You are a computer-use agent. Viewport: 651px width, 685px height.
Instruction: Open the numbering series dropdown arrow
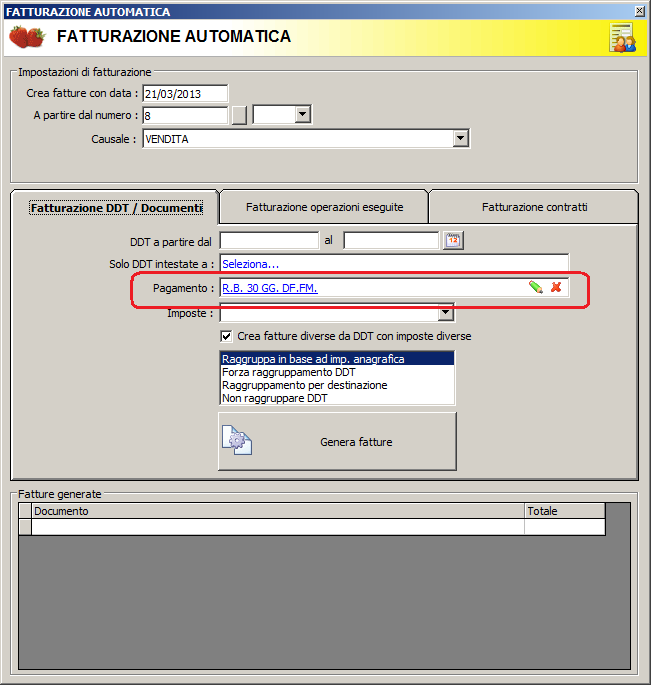pos(302,115)
